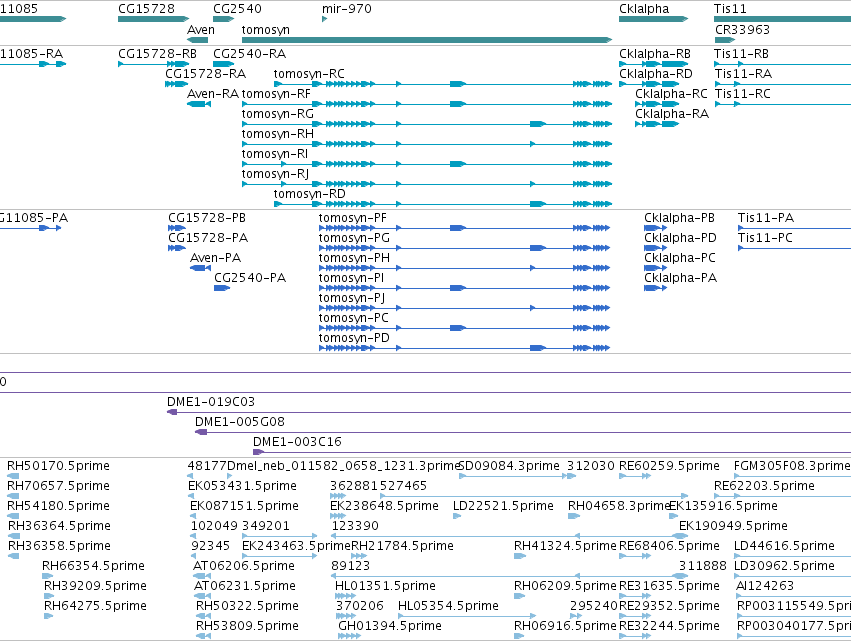Click the CG15728-RA transcript label

[205, 74]
